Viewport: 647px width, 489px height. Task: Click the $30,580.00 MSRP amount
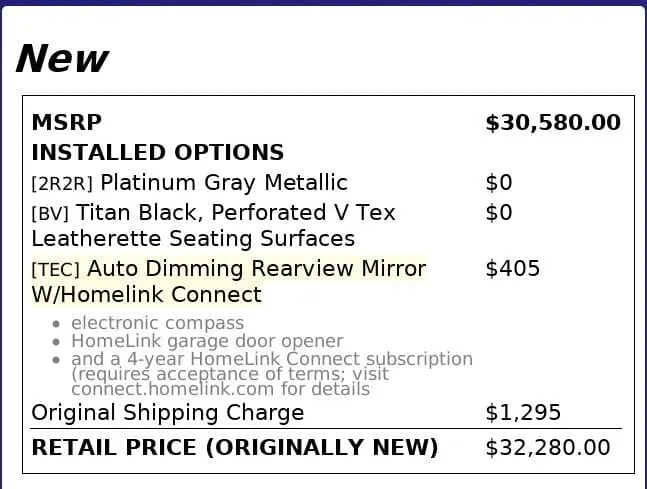click(552, 123)
